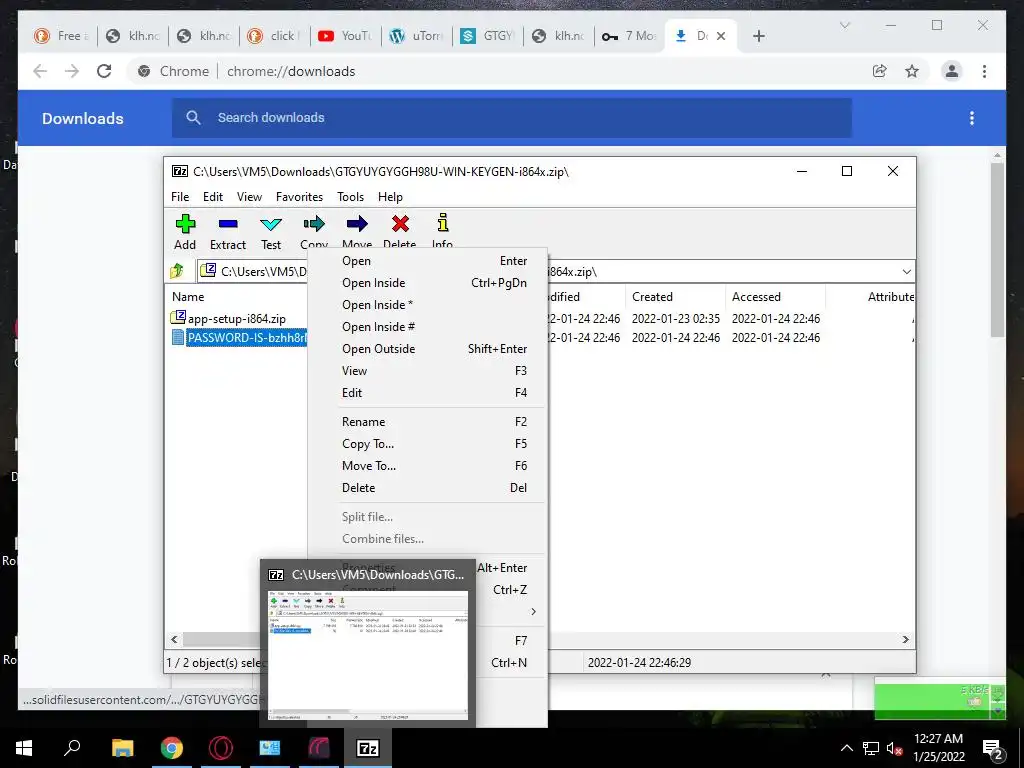Select the app-setup-i864.zip file row
The height and width of the screenshot is (768, 1024).
tap(236, 319)
